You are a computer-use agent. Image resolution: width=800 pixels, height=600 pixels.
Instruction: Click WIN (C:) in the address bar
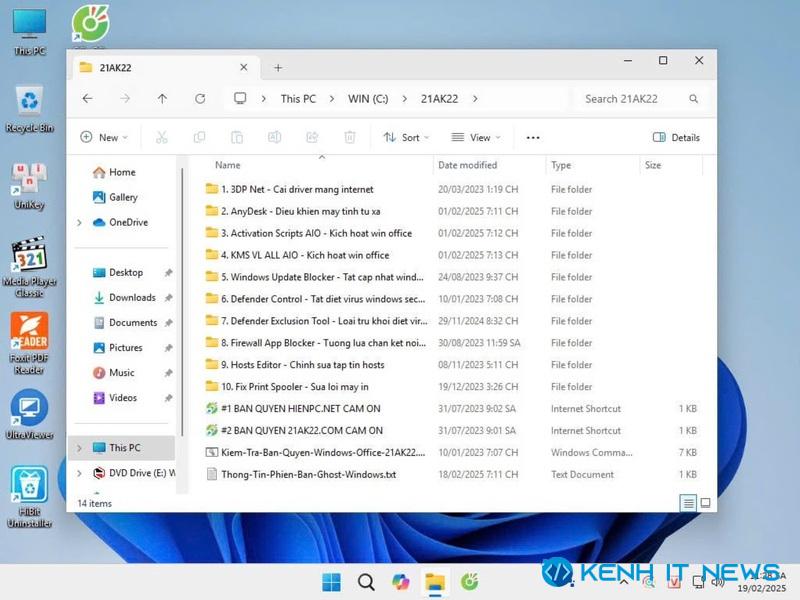click(368, 98)
